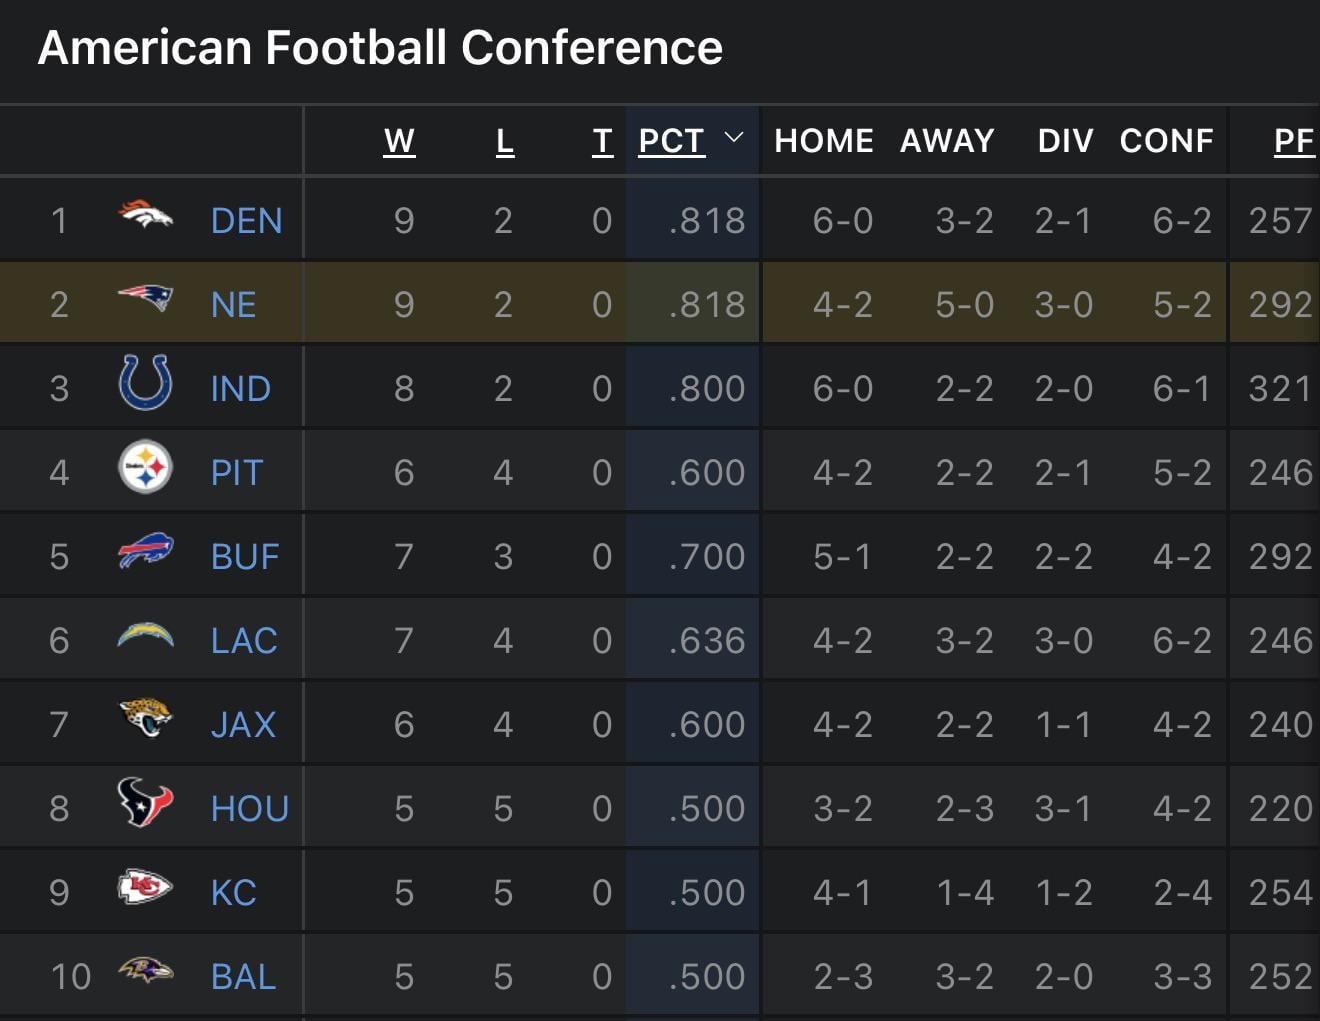Click the American Football Conference heading

pos(380,46)
